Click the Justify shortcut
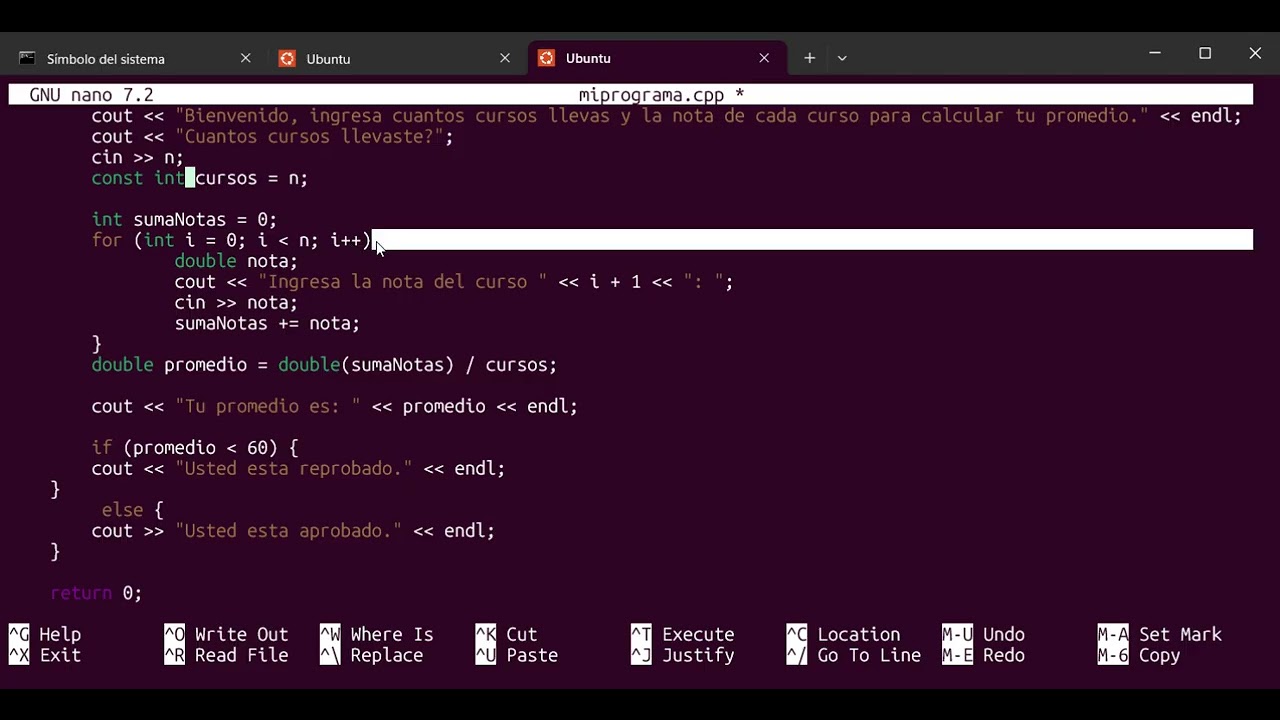The width and height of the screenshot is (1280, 720). pyautogui.click(x=683, y=655)
